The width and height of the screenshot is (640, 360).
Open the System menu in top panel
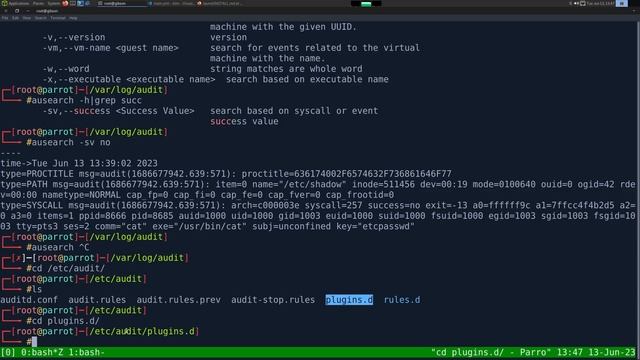(53, 3)
